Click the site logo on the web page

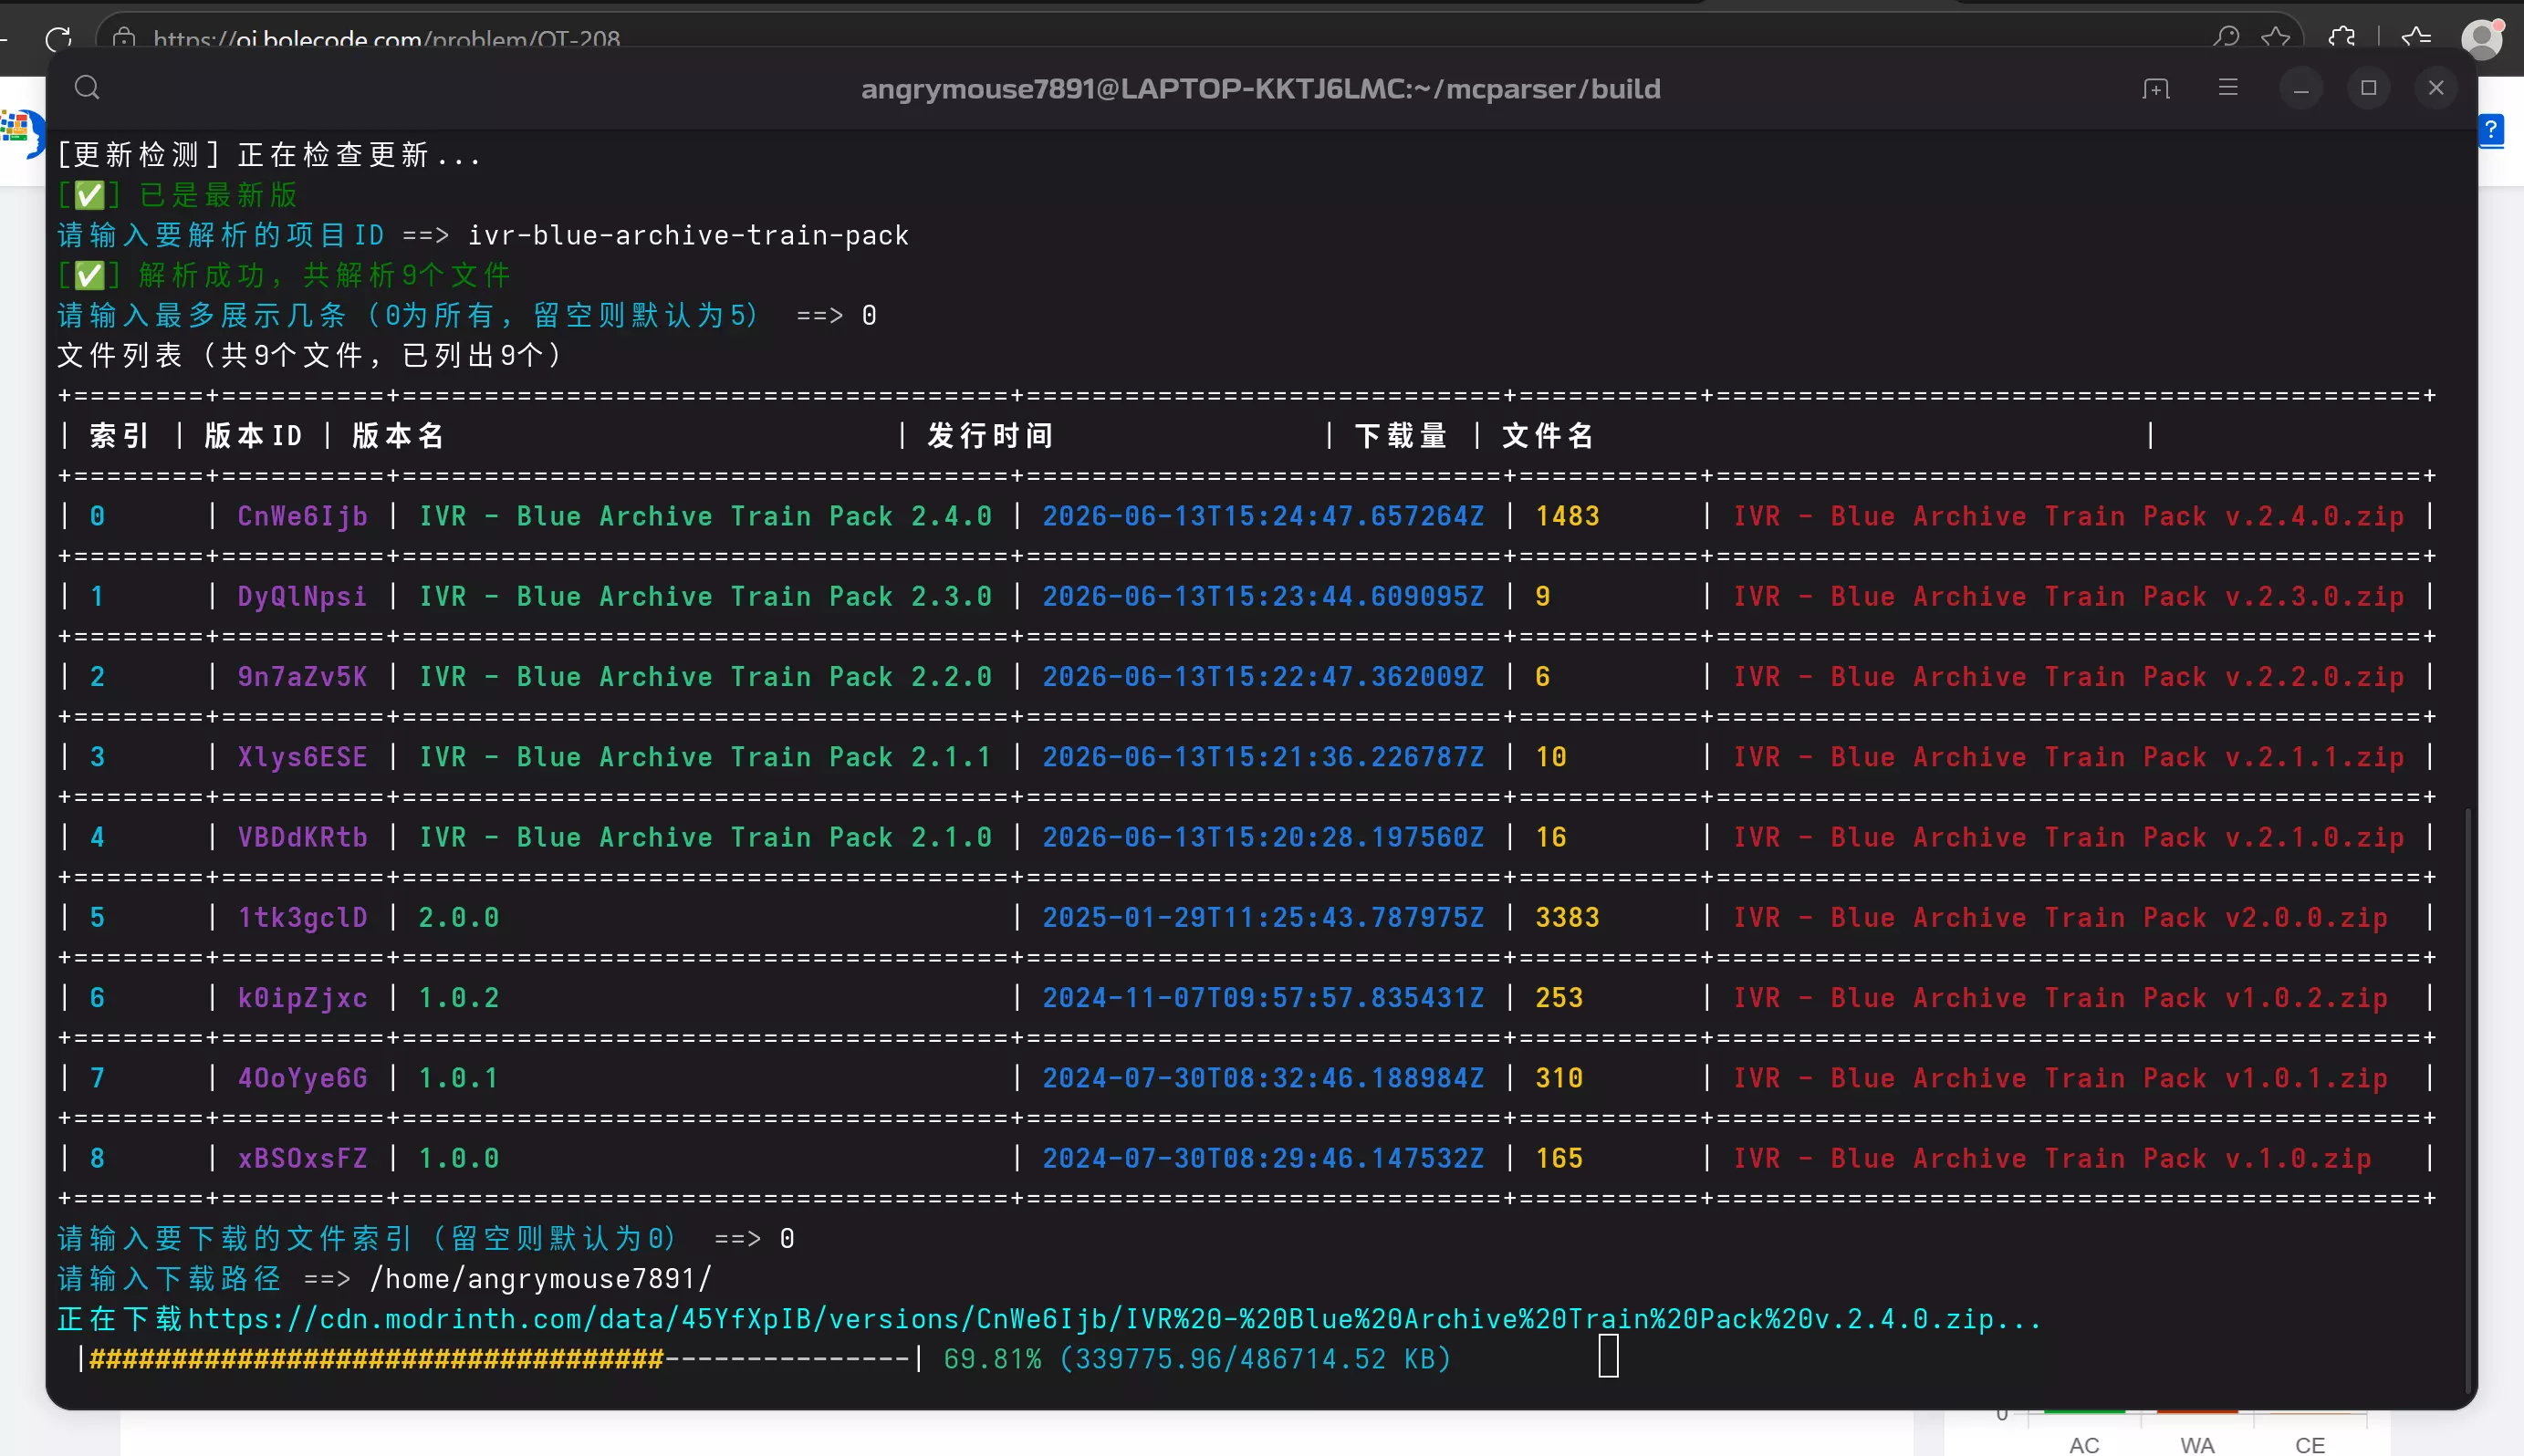point(22,133)
